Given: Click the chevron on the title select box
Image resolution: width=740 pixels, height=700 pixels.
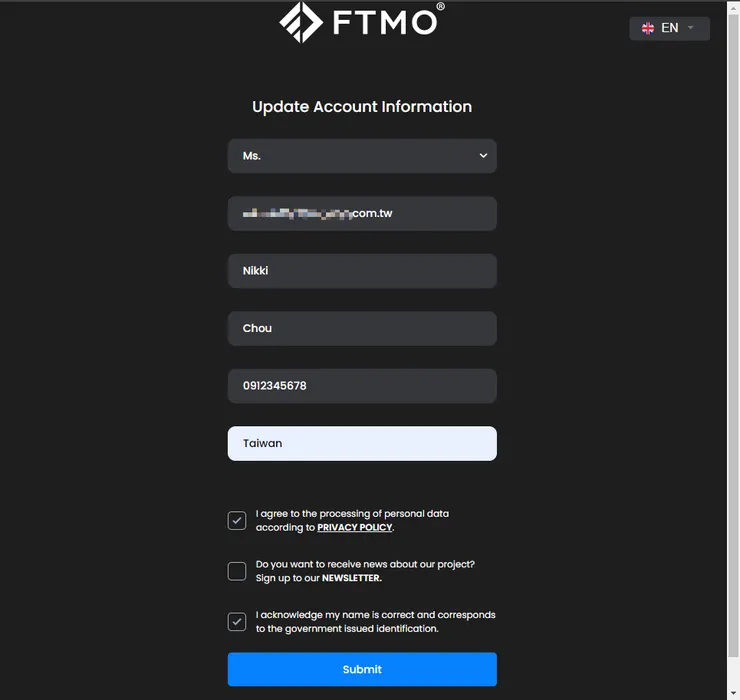Looking at the screenshot, I should click(483, 156).
